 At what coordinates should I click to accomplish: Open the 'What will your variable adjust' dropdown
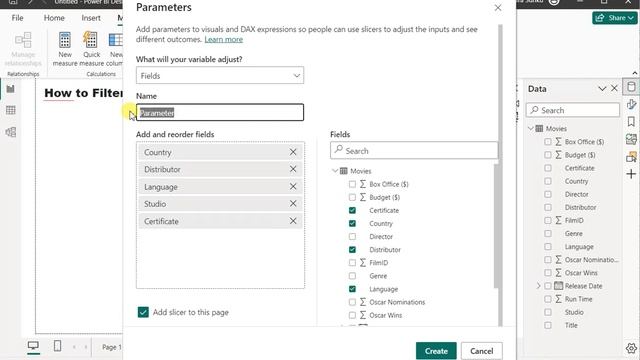[220, 76]
